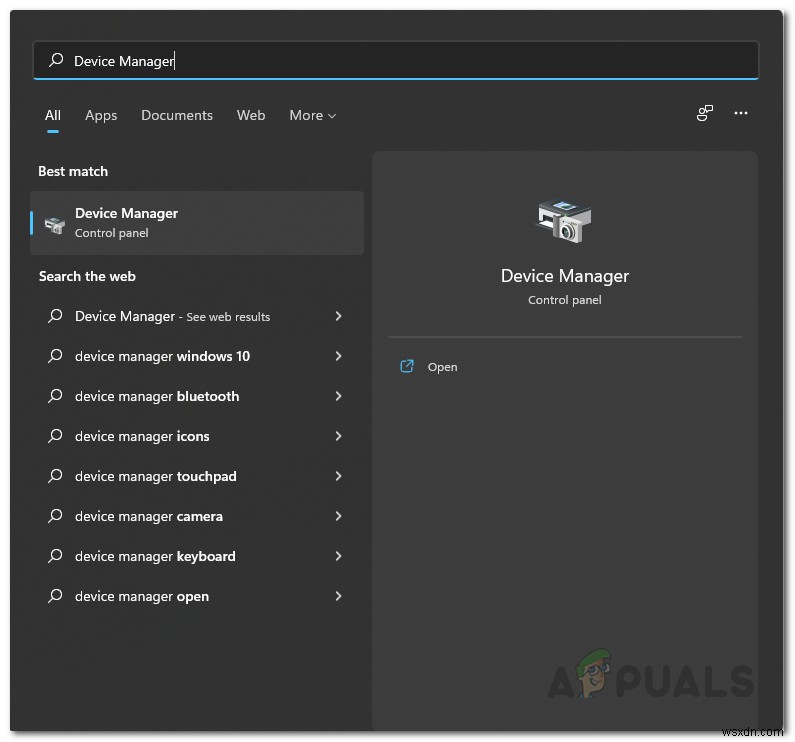The image size is (795, 742).
Task: Click the 'Device Manager' title in preview pane
Action: [565, 276]
